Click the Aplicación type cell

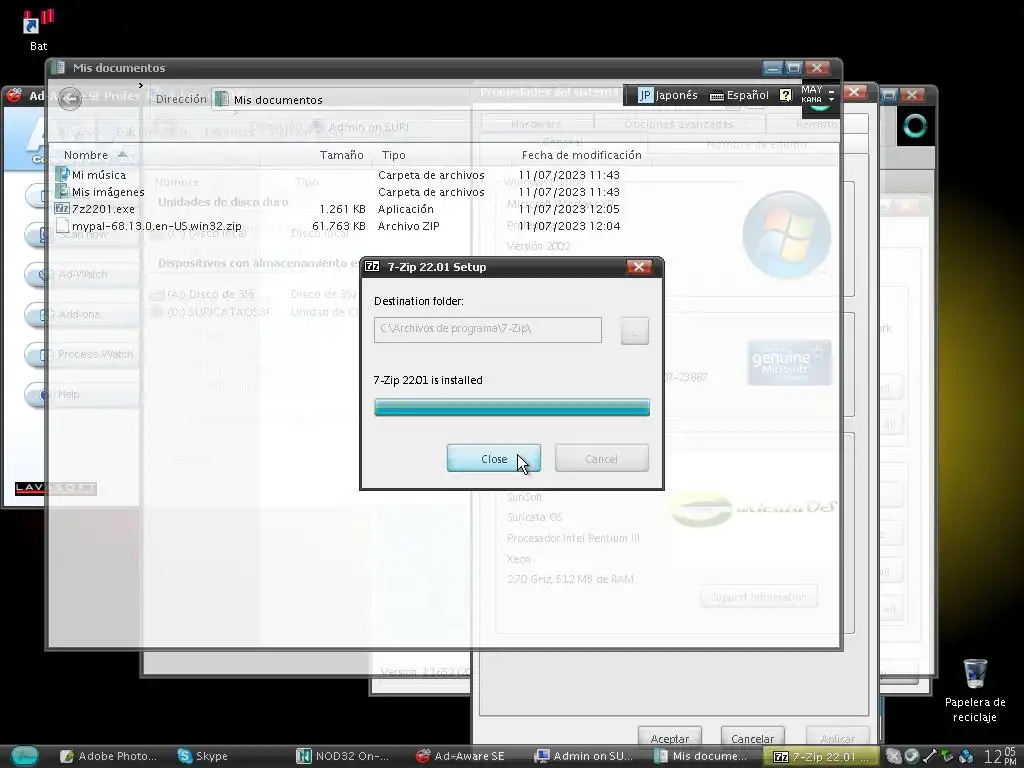(406, 208)
